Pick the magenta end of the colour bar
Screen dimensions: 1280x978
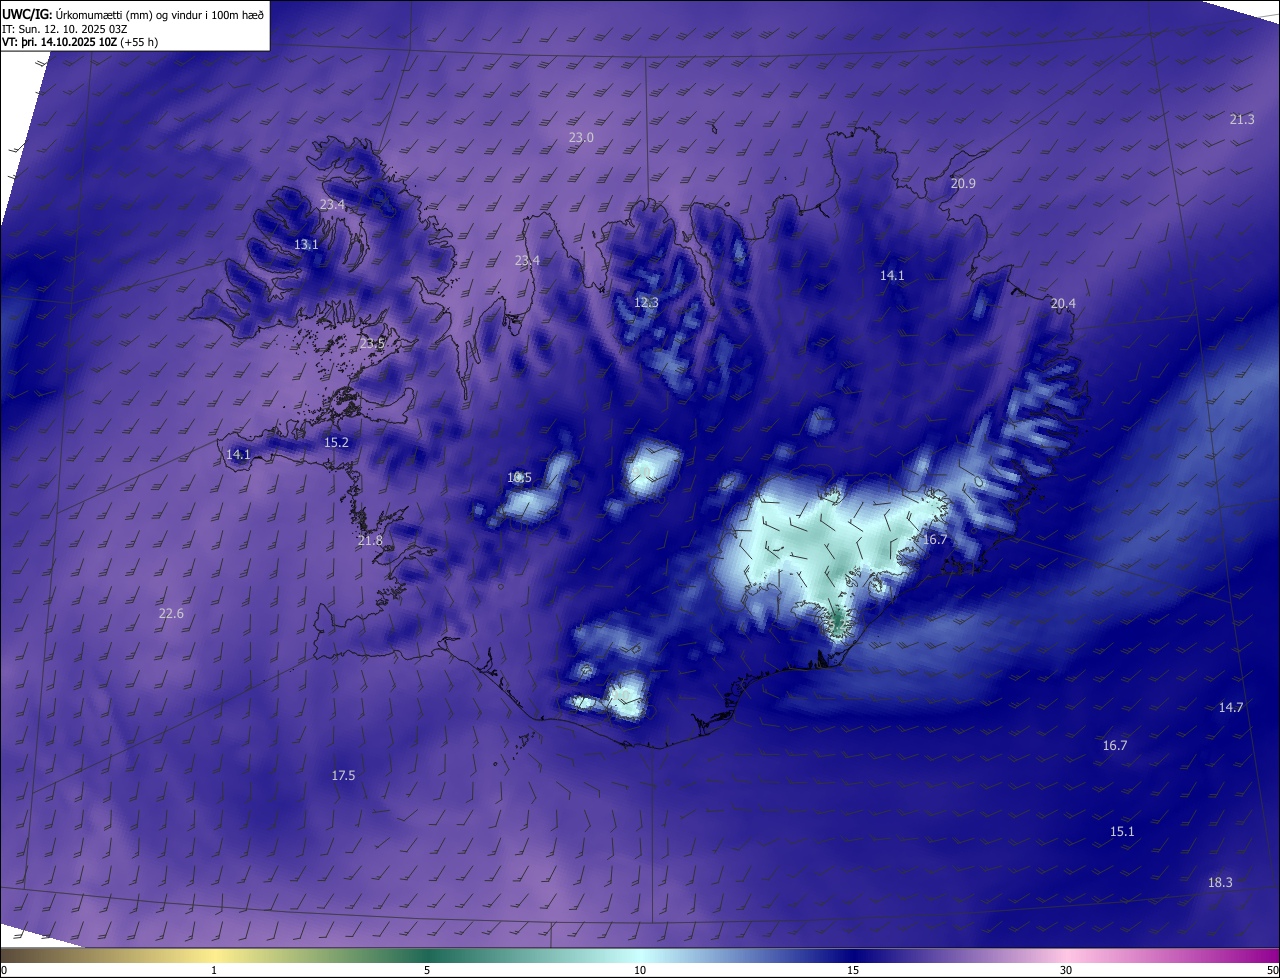click(x=1262, y=955)
